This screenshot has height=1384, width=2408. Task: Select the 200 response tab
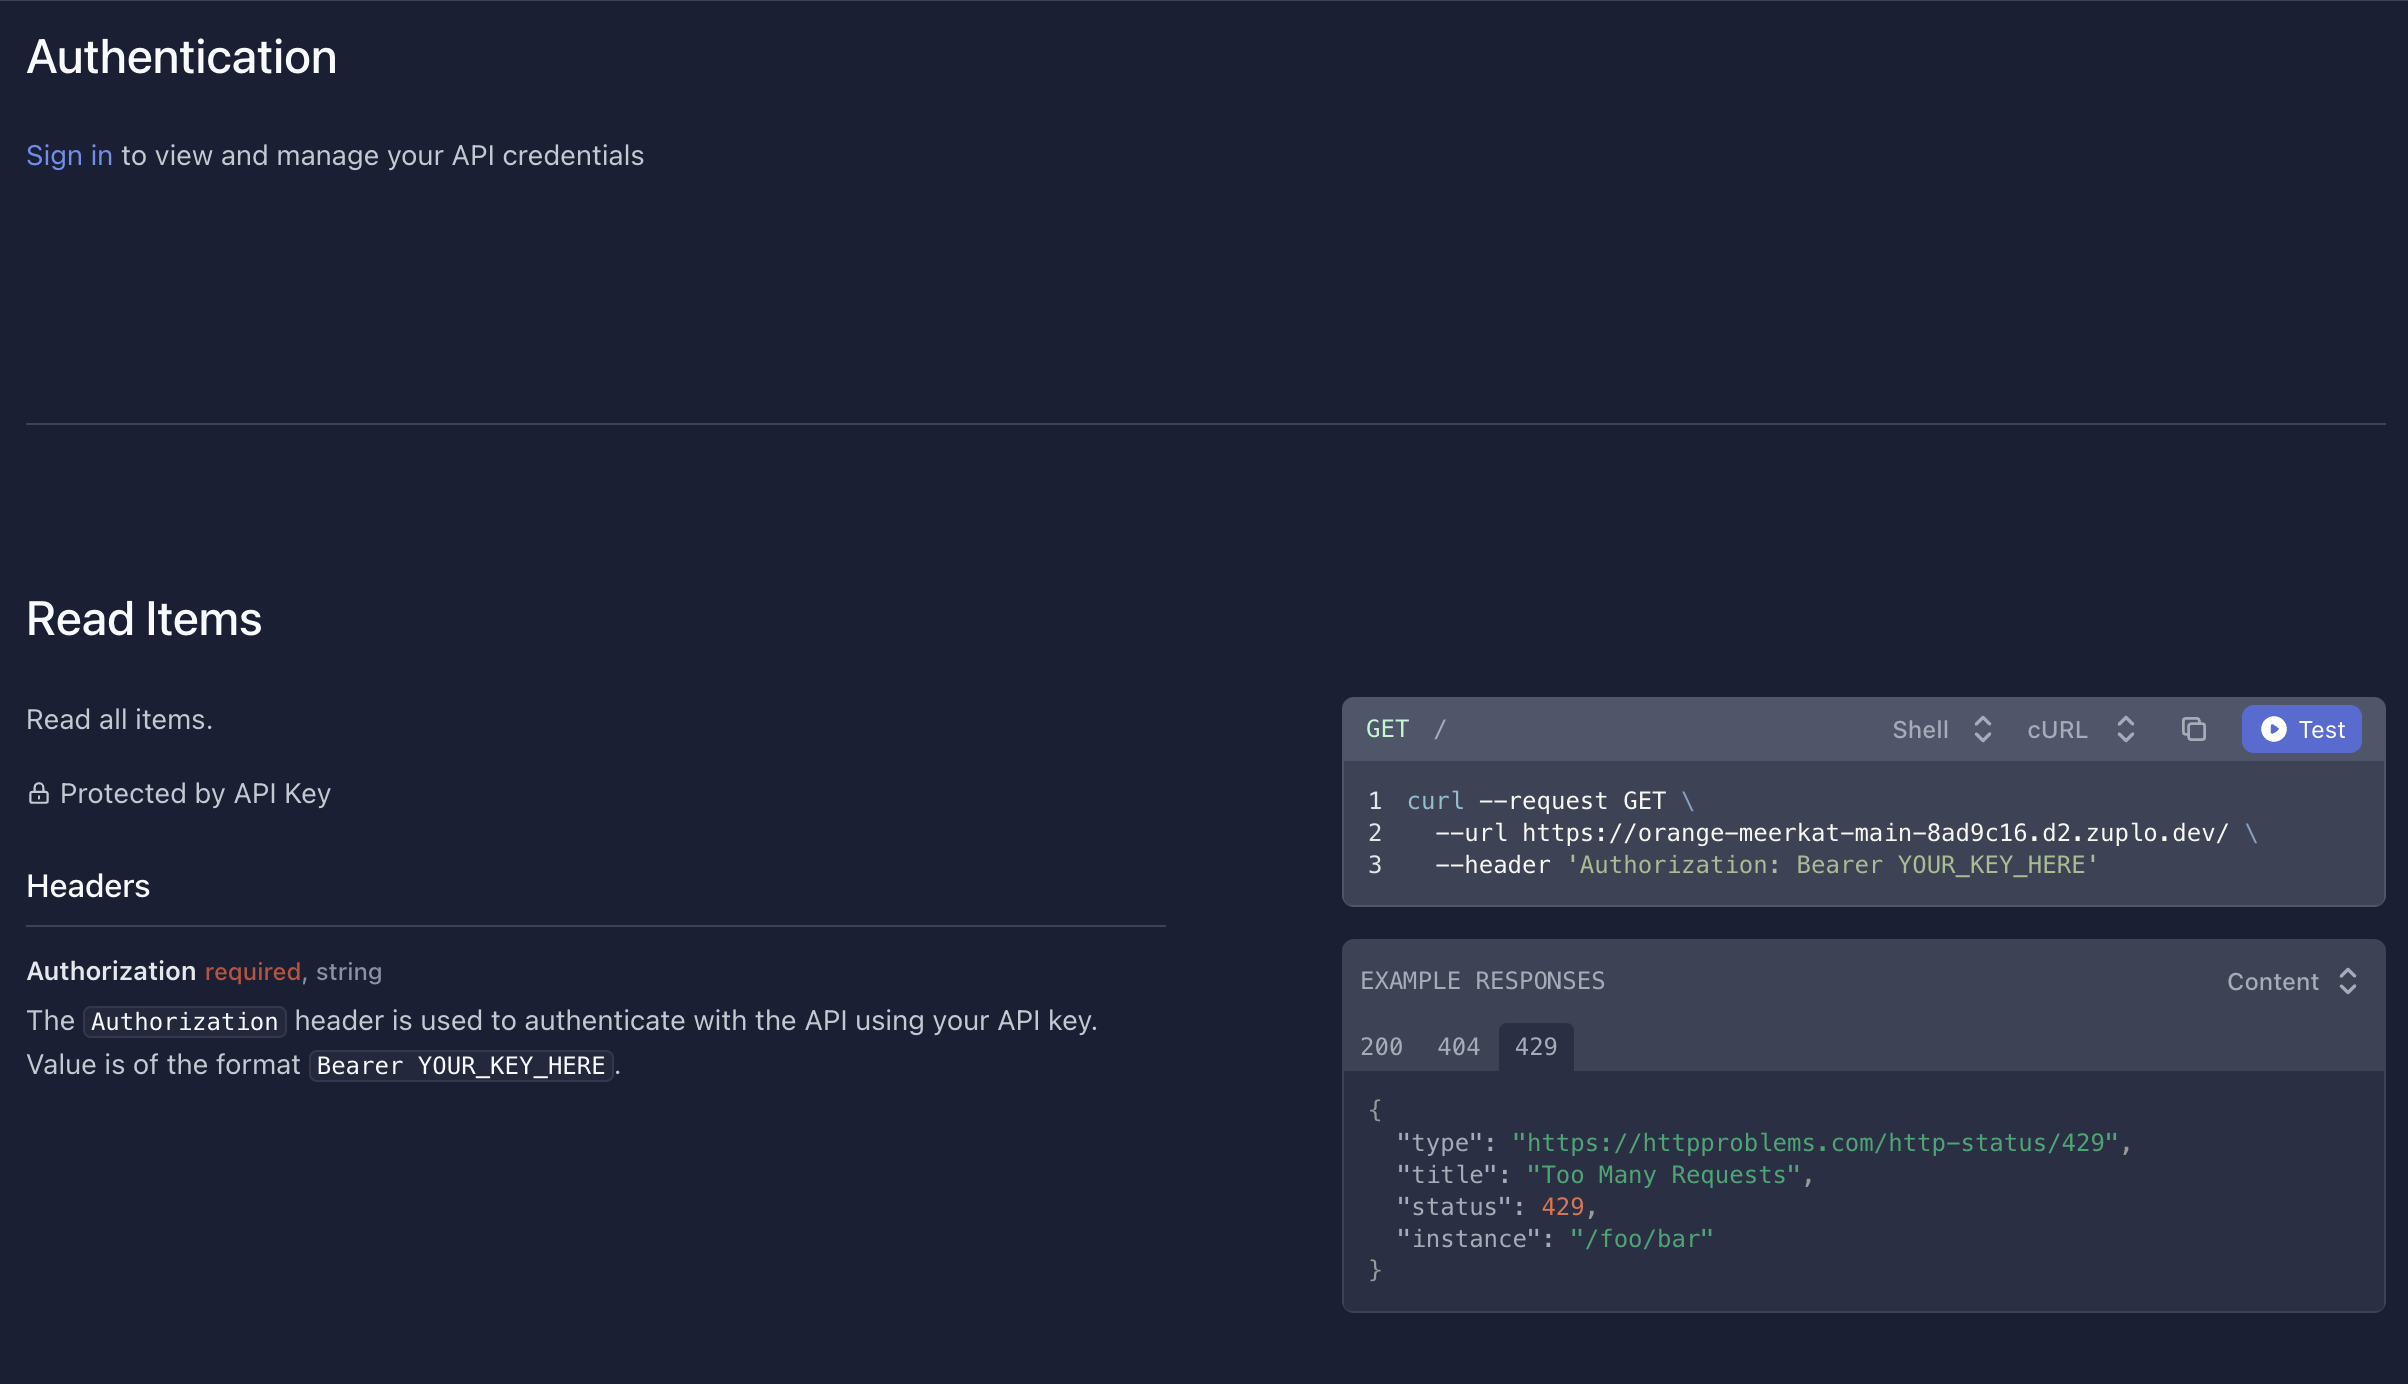(x=1379, y=1047)
